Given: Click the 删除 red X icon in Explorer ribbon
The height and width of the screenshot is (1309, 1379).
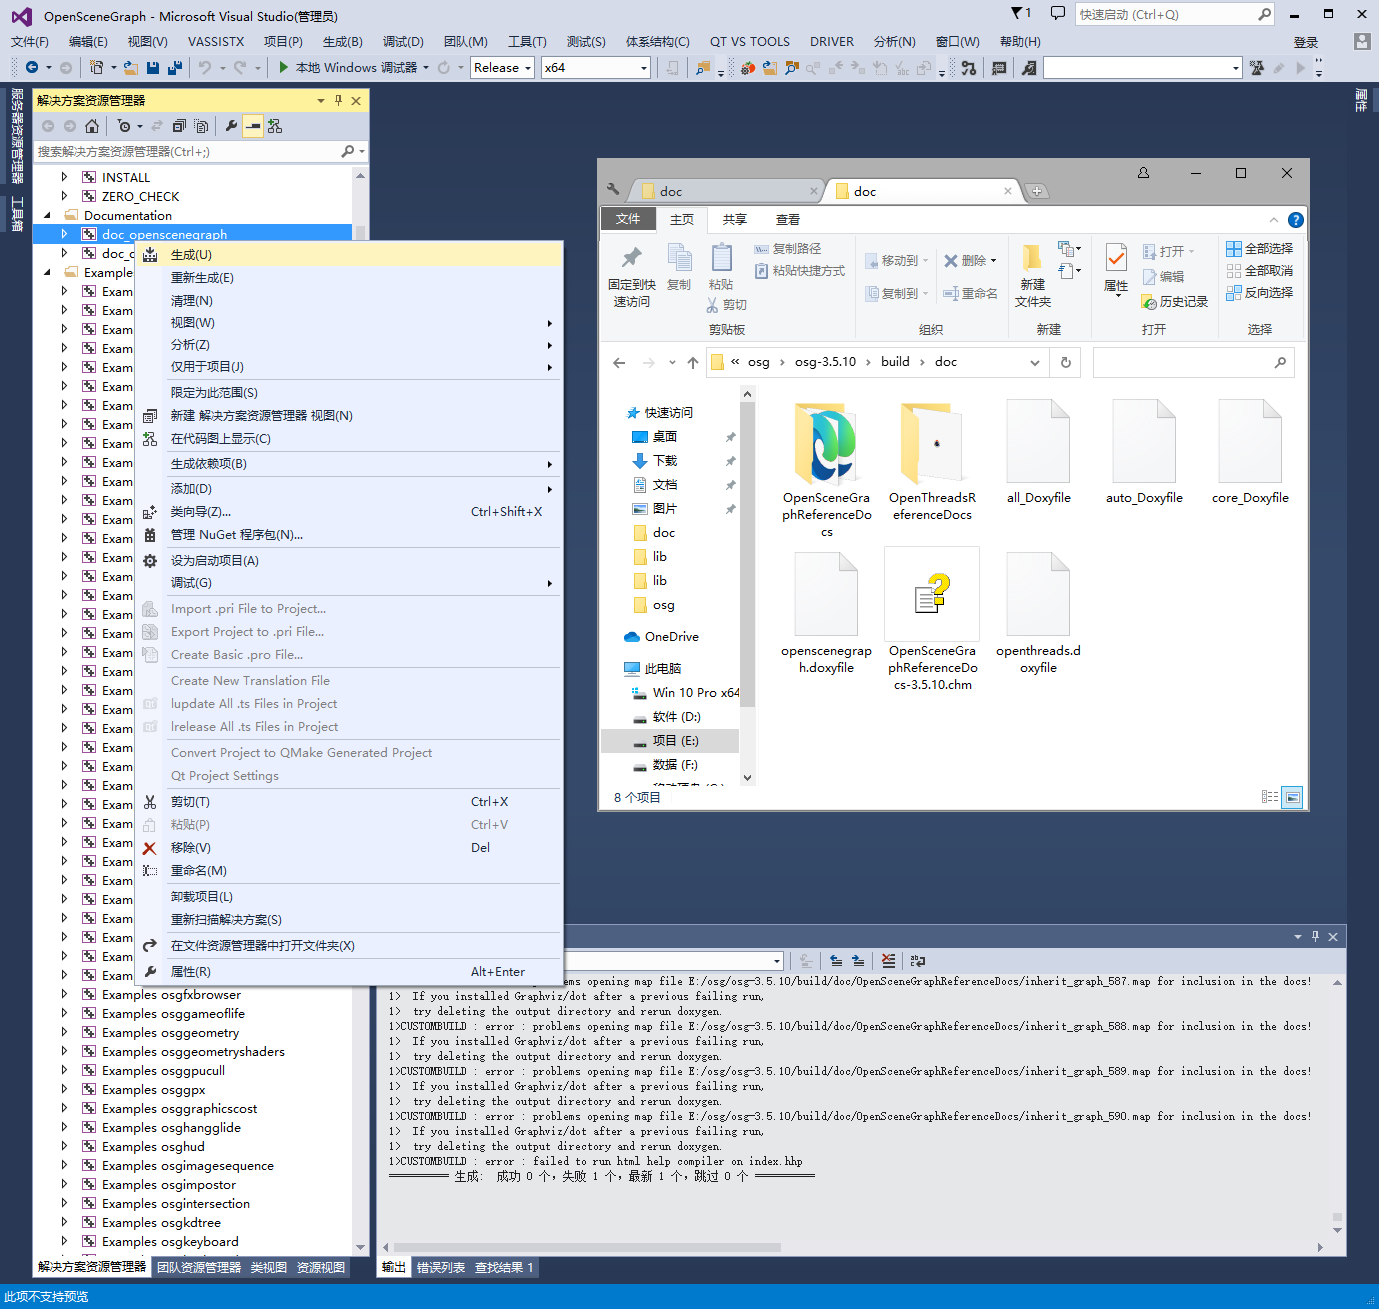Looking at the screenshot, I should click(x=950, y=260).
